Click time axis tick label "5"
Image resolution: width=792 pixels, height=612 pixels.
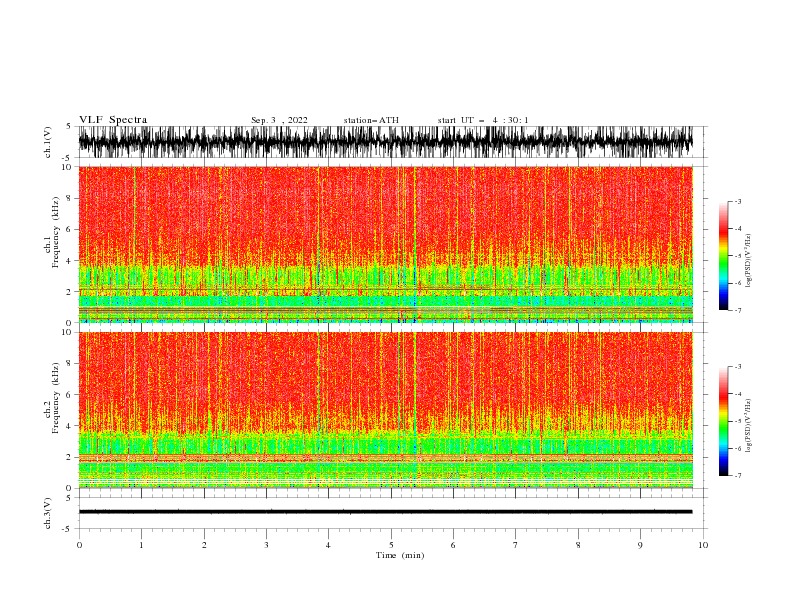click(391, 545)
